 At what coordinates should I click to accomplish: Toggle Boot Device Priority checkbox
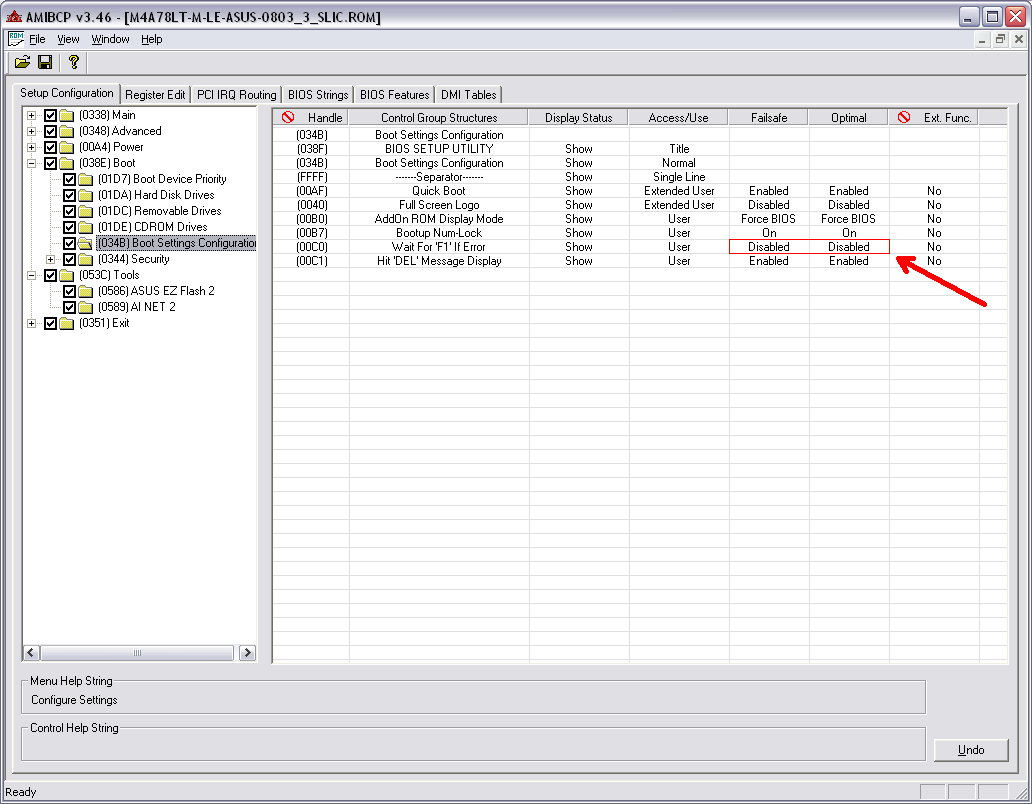pos(69,179)
